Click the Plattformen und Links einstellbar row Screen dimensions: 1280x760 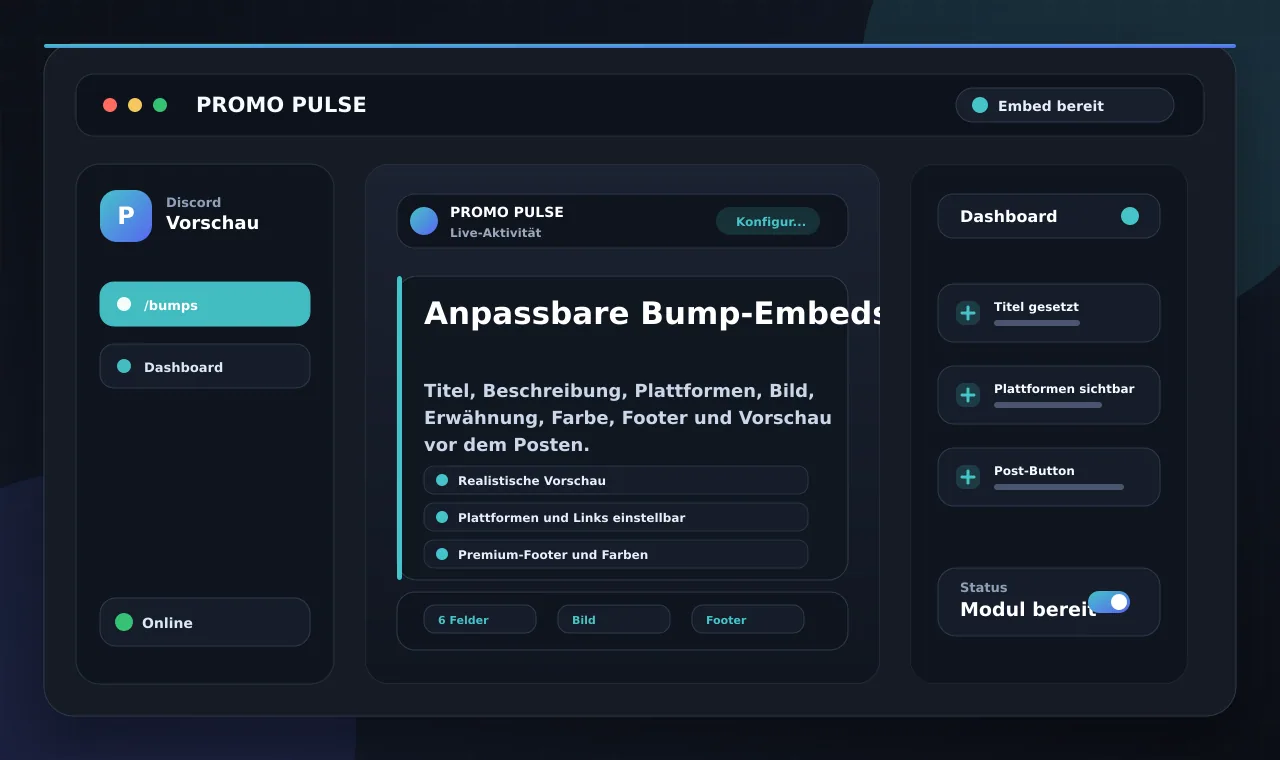616,517
